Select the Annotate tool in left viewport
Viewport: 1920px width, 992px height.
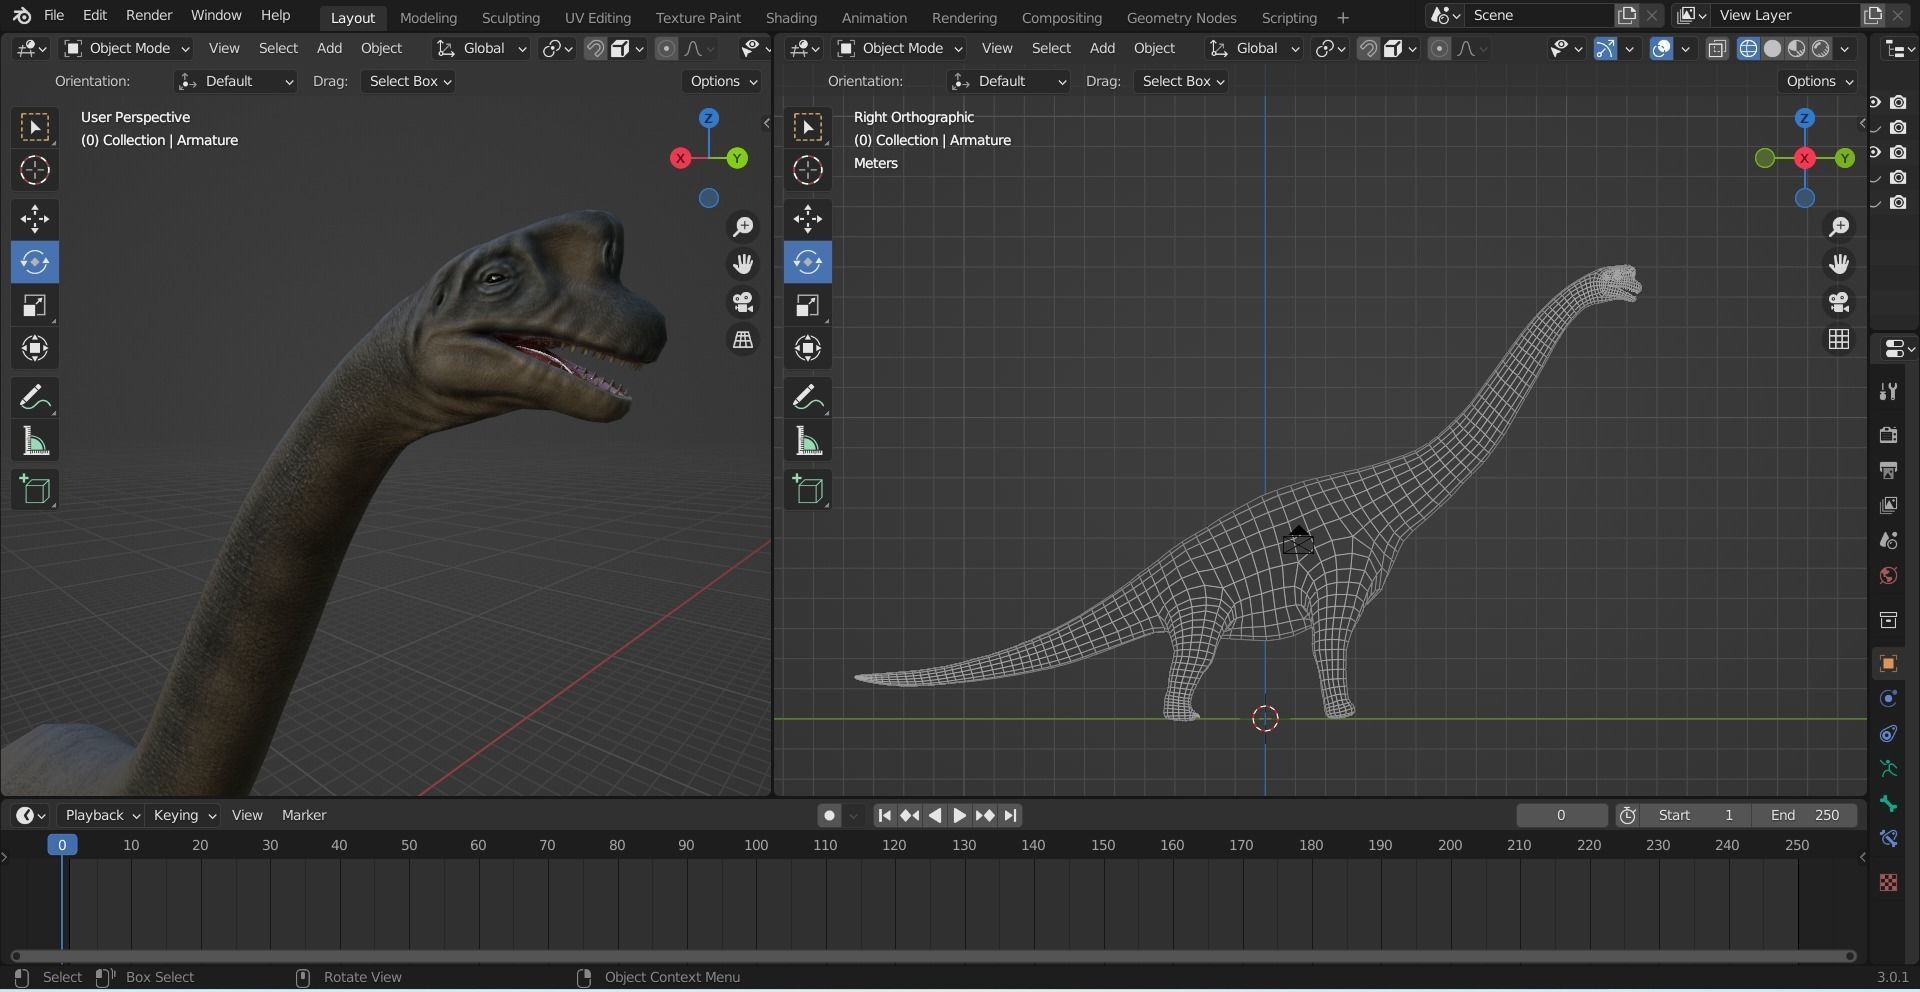pyautogui.click(x=35, y=398)
